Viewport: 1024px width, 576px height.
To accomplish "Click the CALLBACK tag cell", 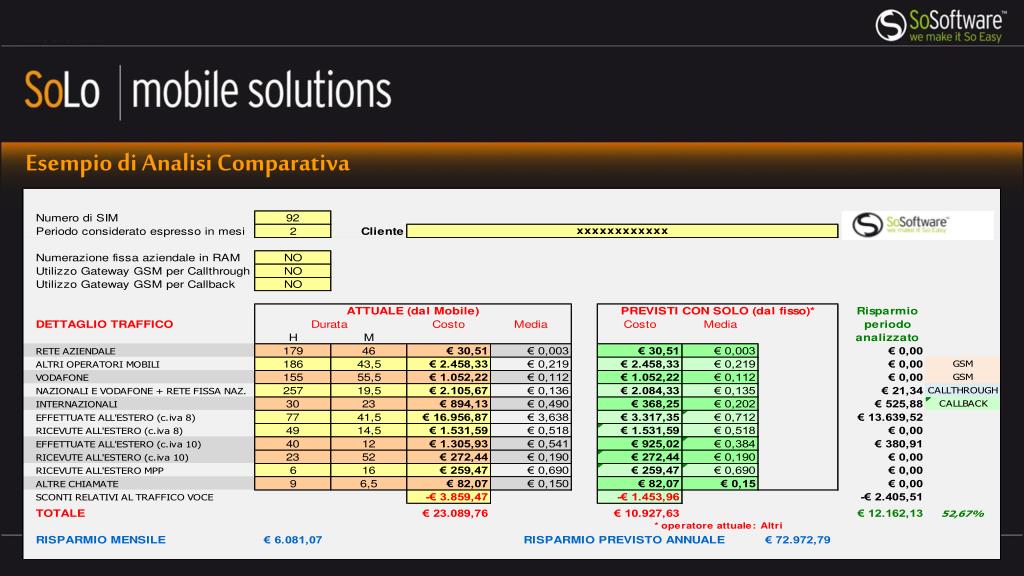I will (963, 404).
